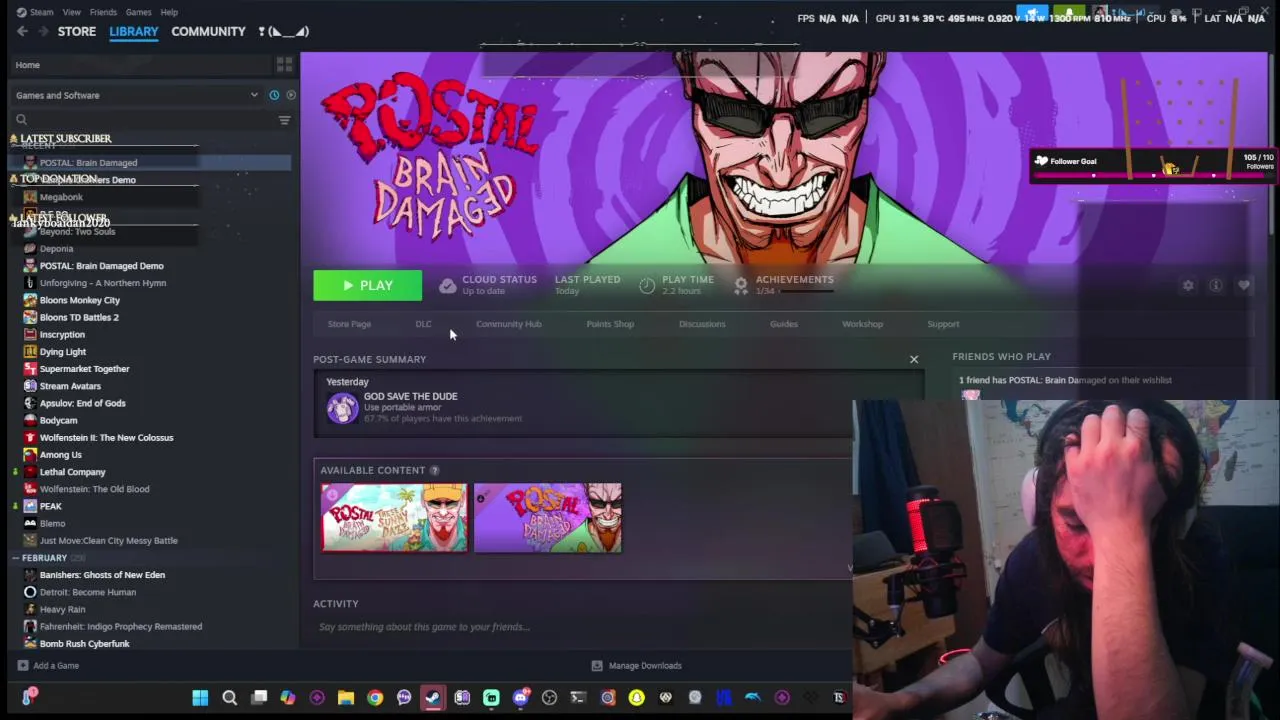Open the Sunny Daze DLC thumbnail
The height and width of the screenshot is (720, 1280).
[x=394, y=518]
